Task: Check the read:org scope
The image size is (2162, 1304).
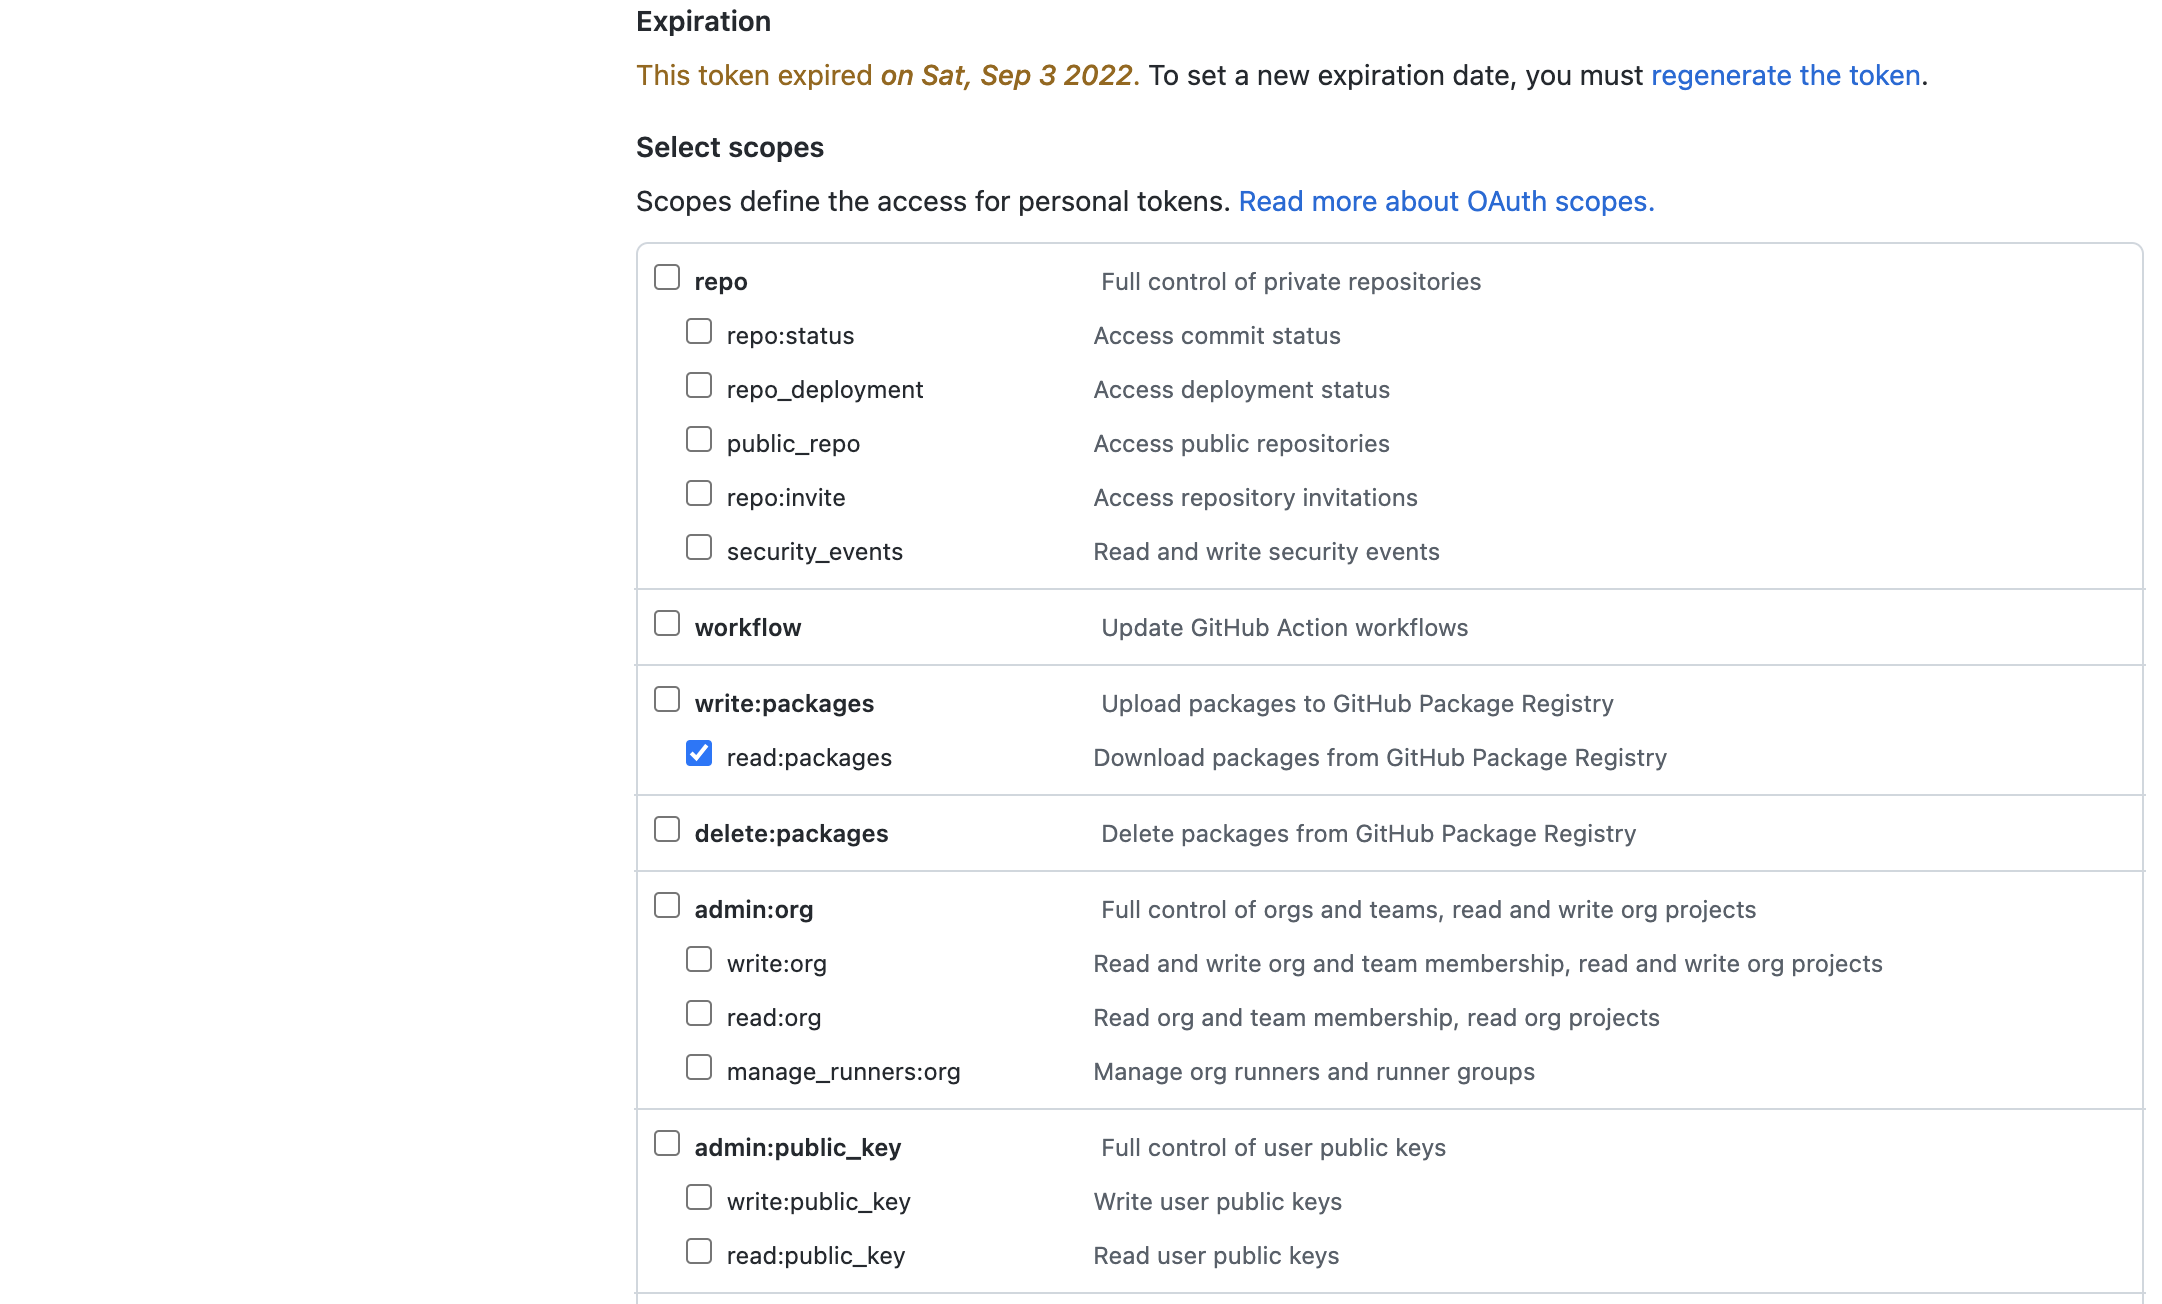Action: click(x=698, y=1012)
